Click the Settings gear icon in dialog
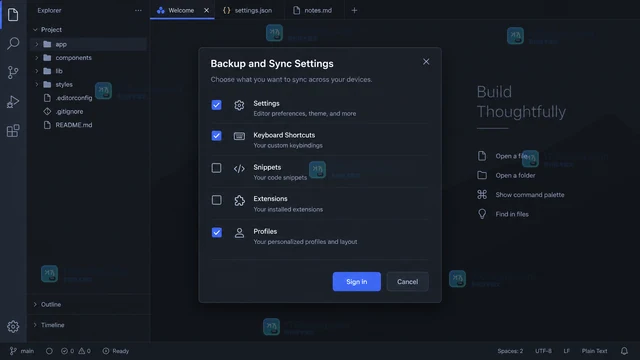The image size is (640, 360). click(x=239, y=105)
